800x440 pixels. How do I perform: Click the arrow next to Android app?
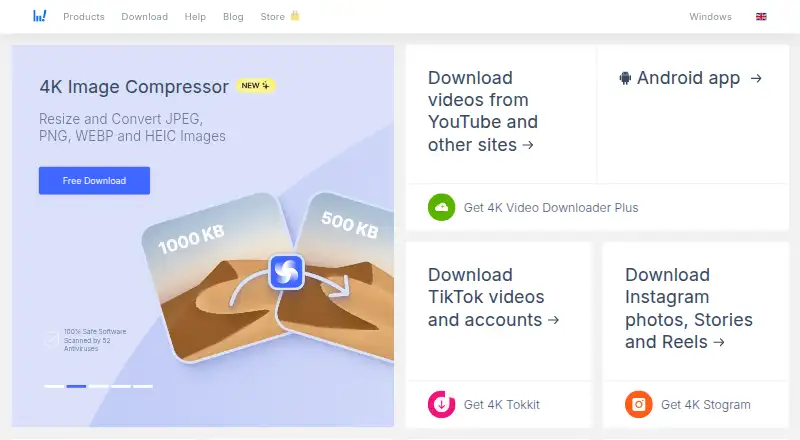point(756,78)
